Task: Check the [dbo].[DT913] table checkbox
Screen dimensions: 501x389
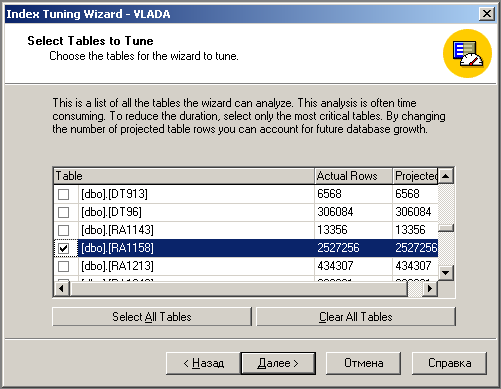Action: tap(63, 194)
